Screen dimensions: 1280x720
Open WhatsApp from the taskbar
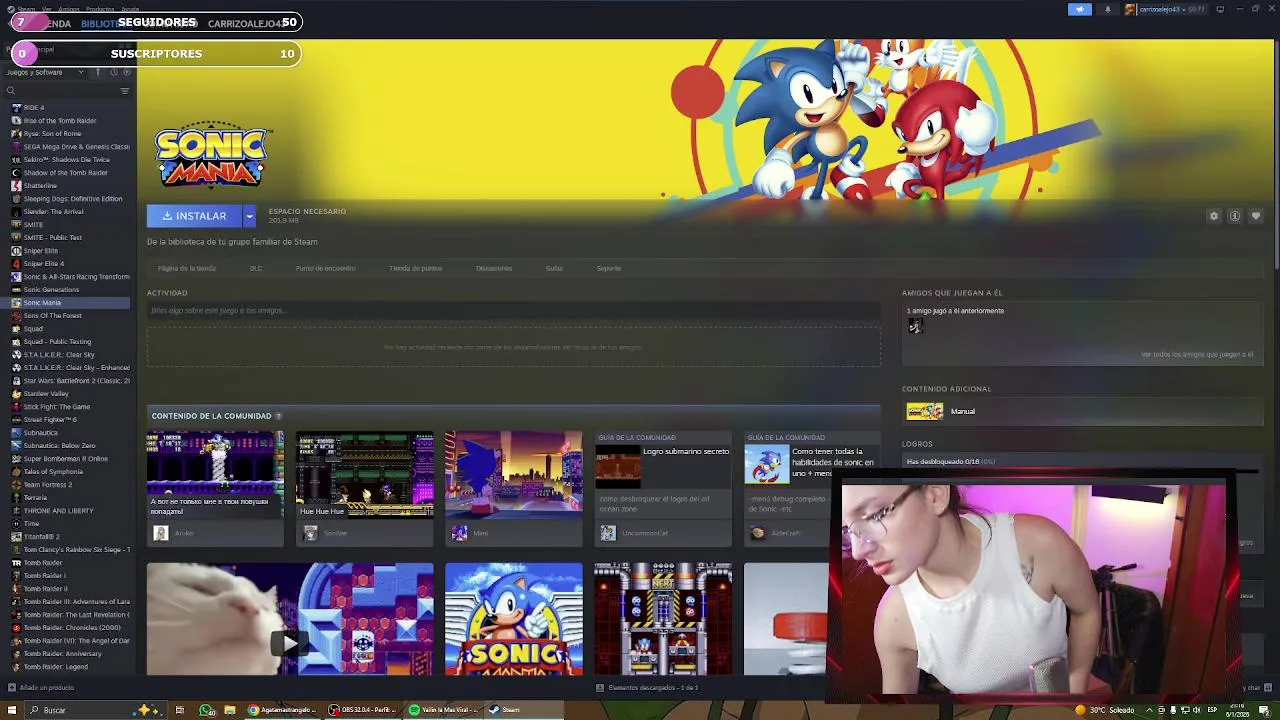(206, 710)
